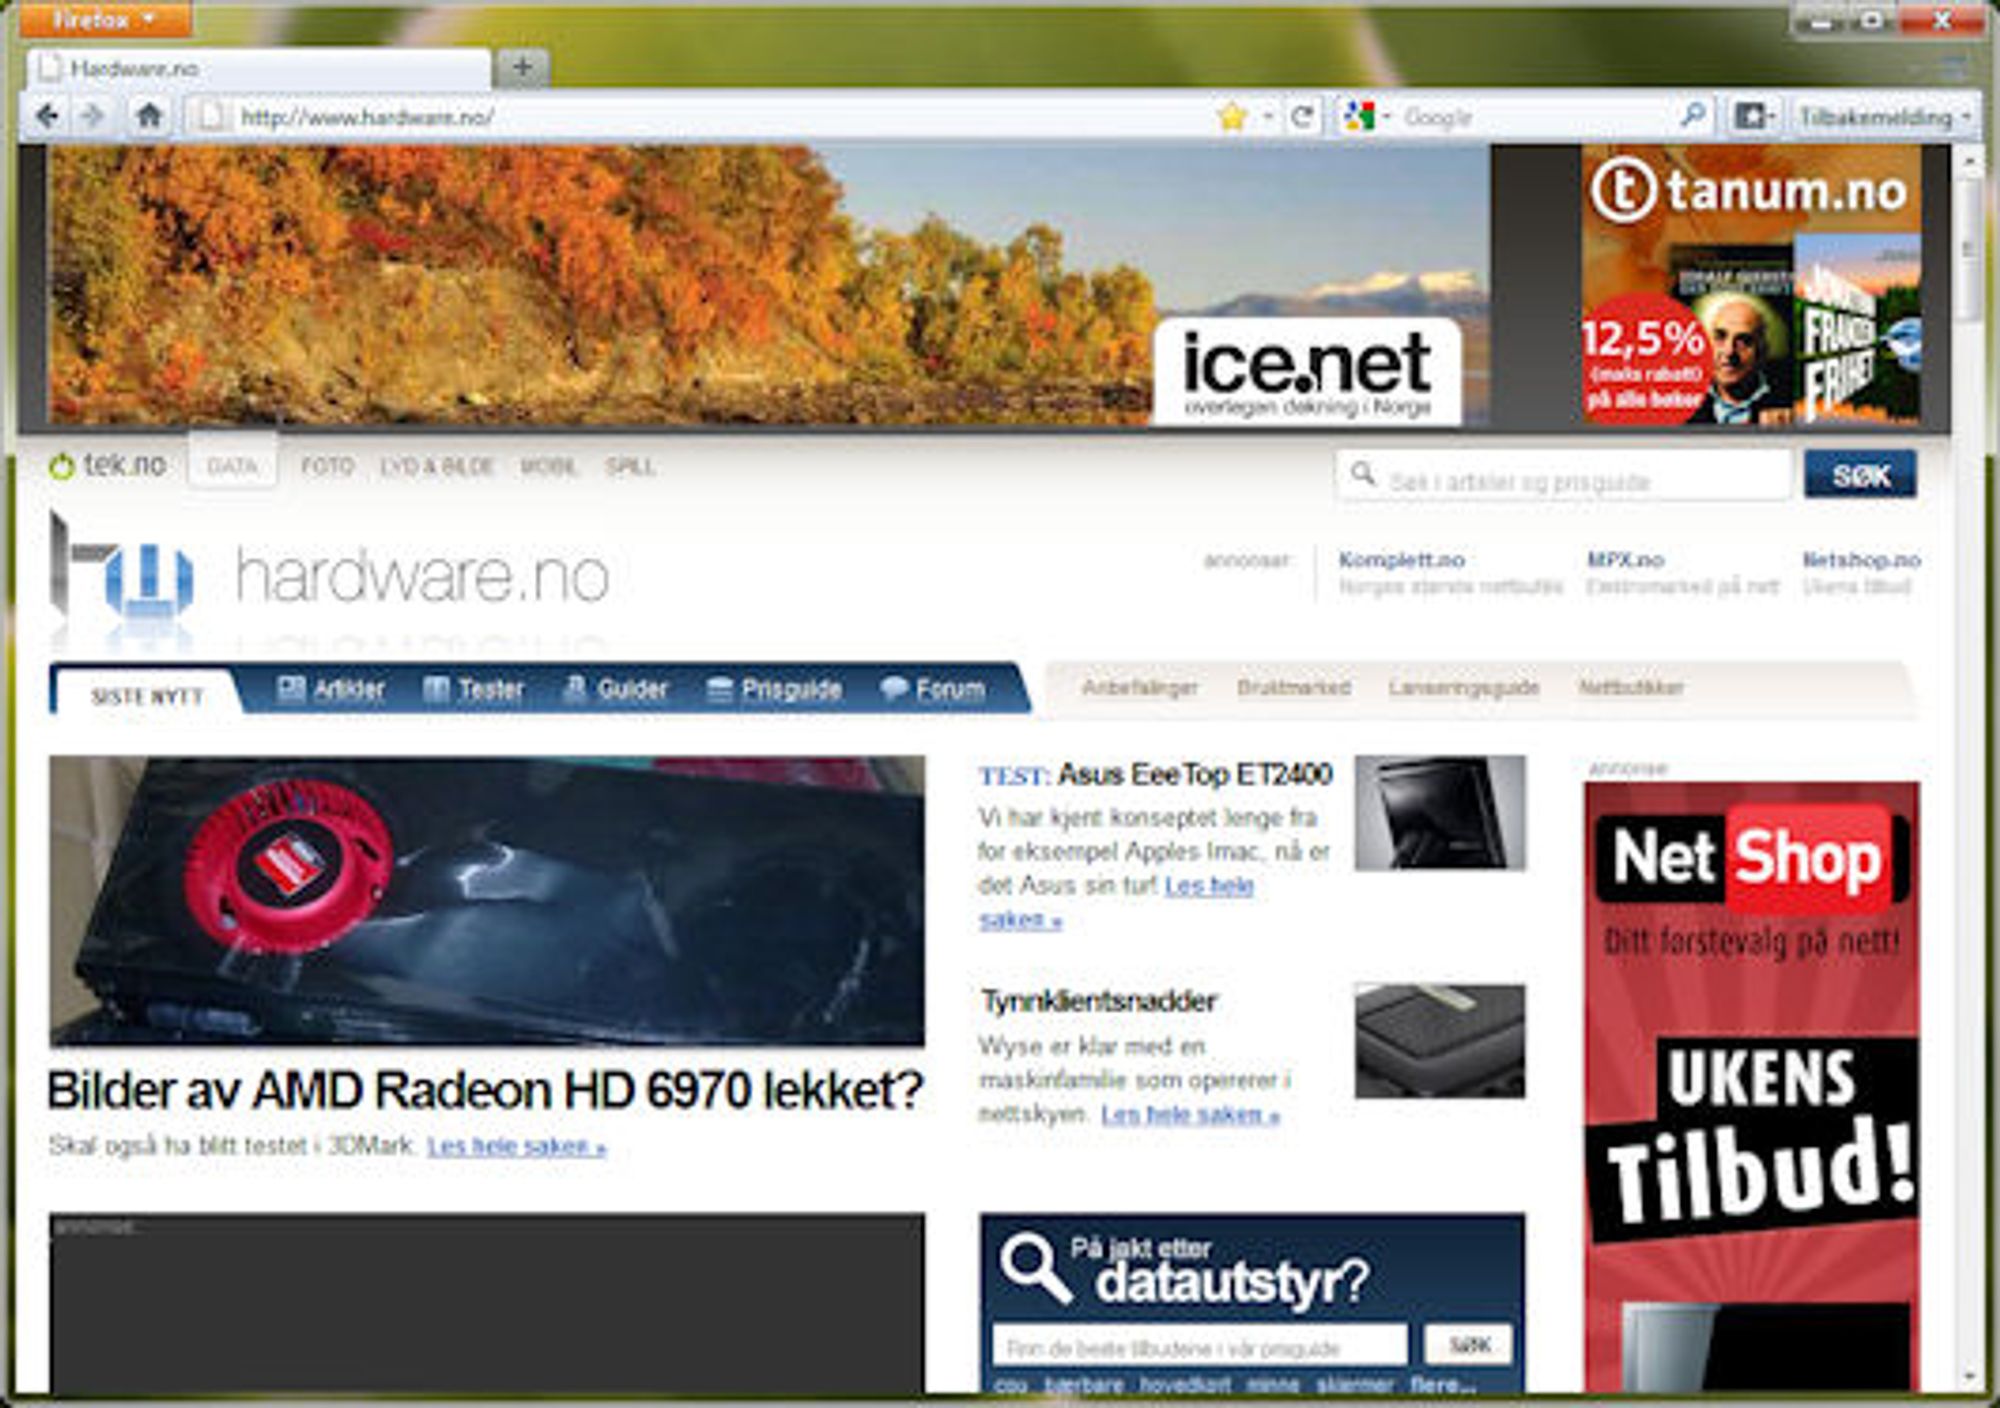
Task: Click the datautstyr price guide search field
Action: 1200,1346
